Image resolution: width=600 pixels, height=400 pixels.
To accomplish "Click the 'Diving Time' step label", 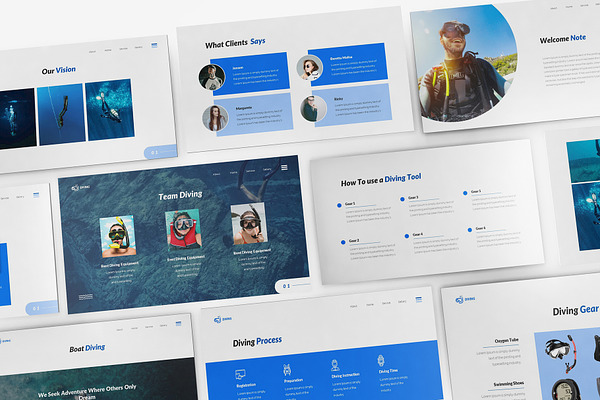I will pyautogui.click(x=388, y=371).
